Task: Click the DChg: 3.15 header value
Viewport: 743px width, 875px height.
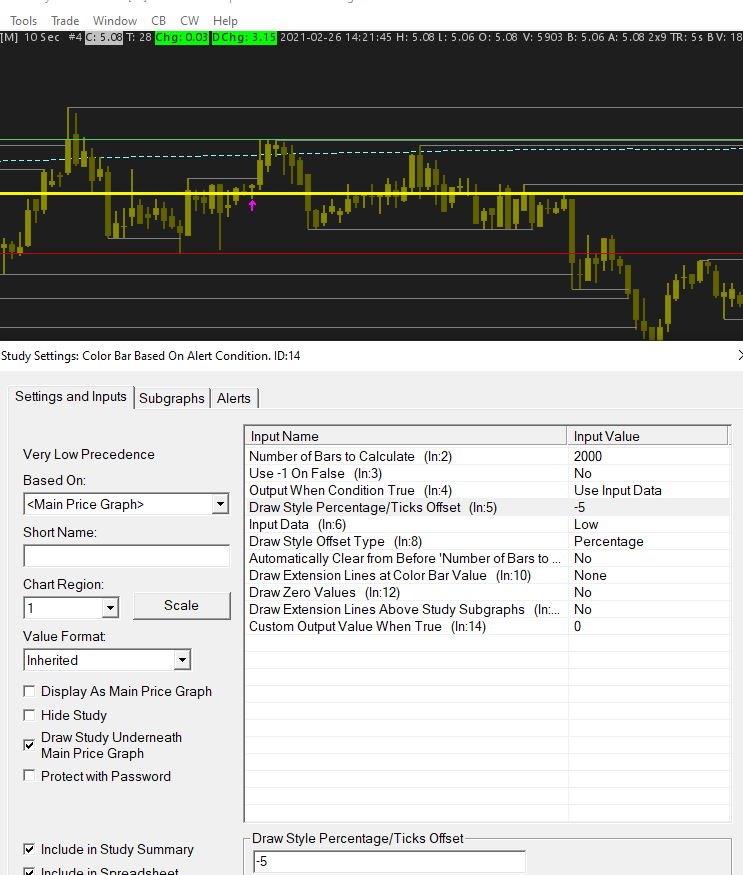Action: tap(244, 37)
